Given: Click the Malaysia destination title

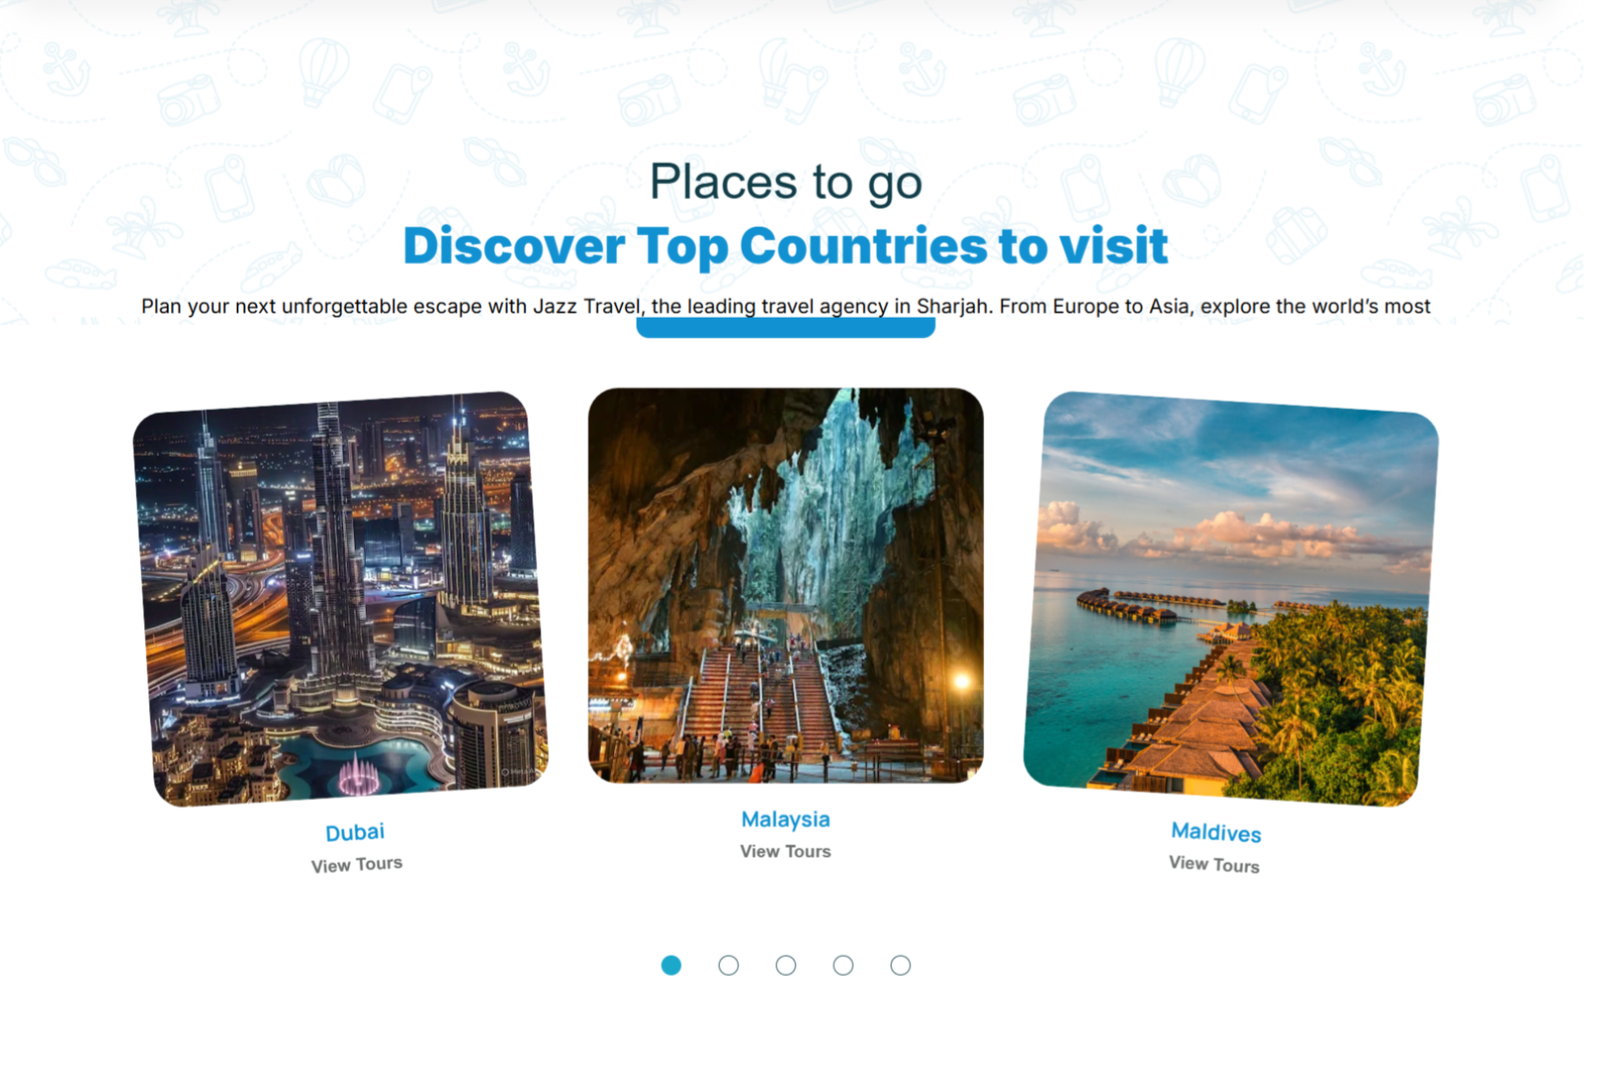Looking at the screenshot, I should pyautogui.click(x=786, y=819).
